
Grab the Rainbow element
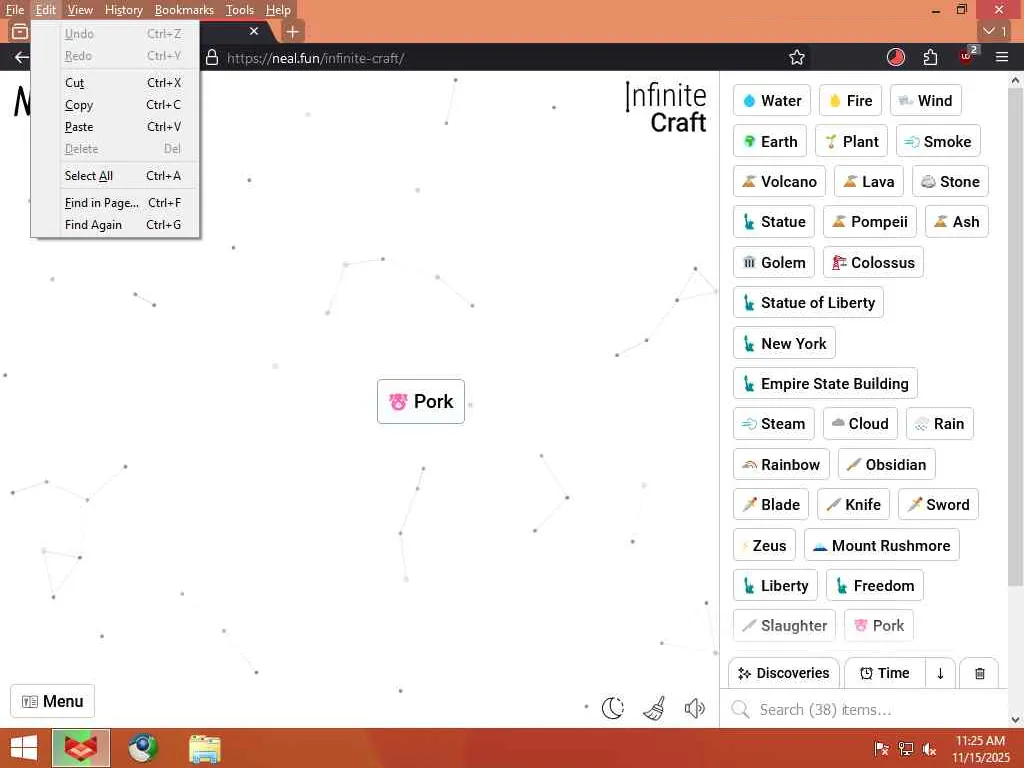coord(781,465)
